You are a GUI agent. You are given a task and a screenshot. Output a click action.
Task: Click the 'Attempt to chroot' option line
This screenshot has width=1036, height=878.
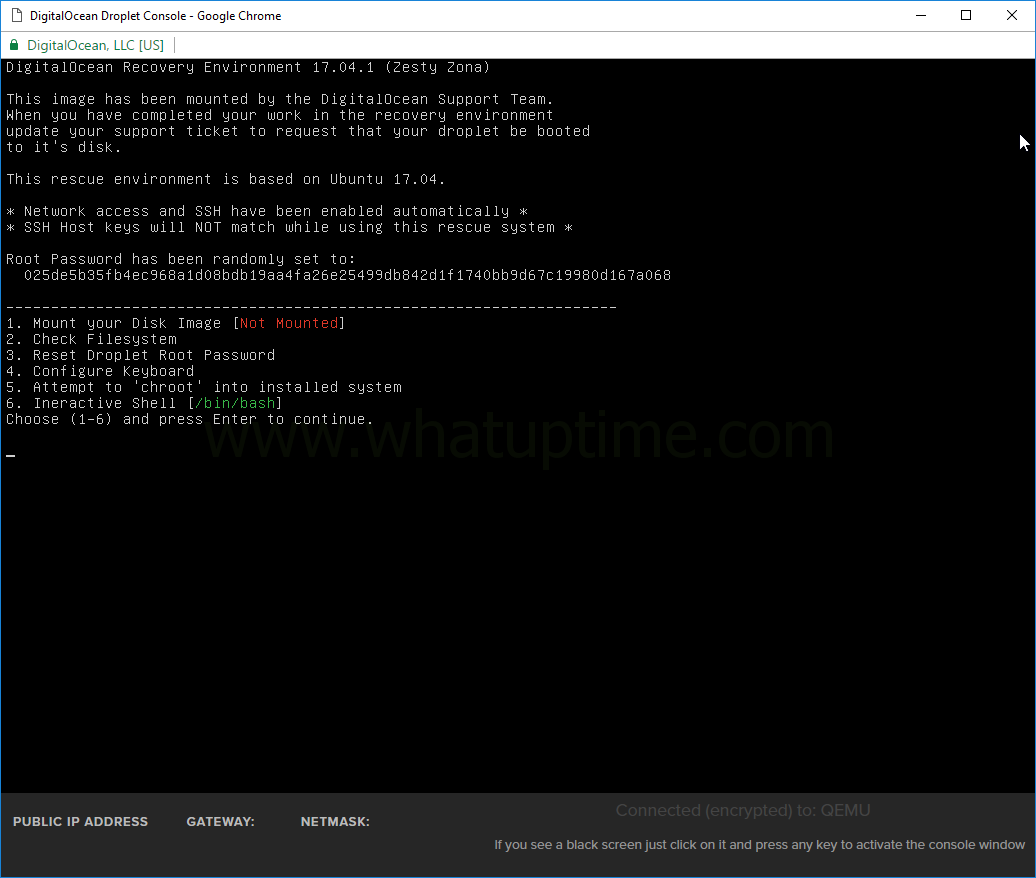[x=204, y=387]
